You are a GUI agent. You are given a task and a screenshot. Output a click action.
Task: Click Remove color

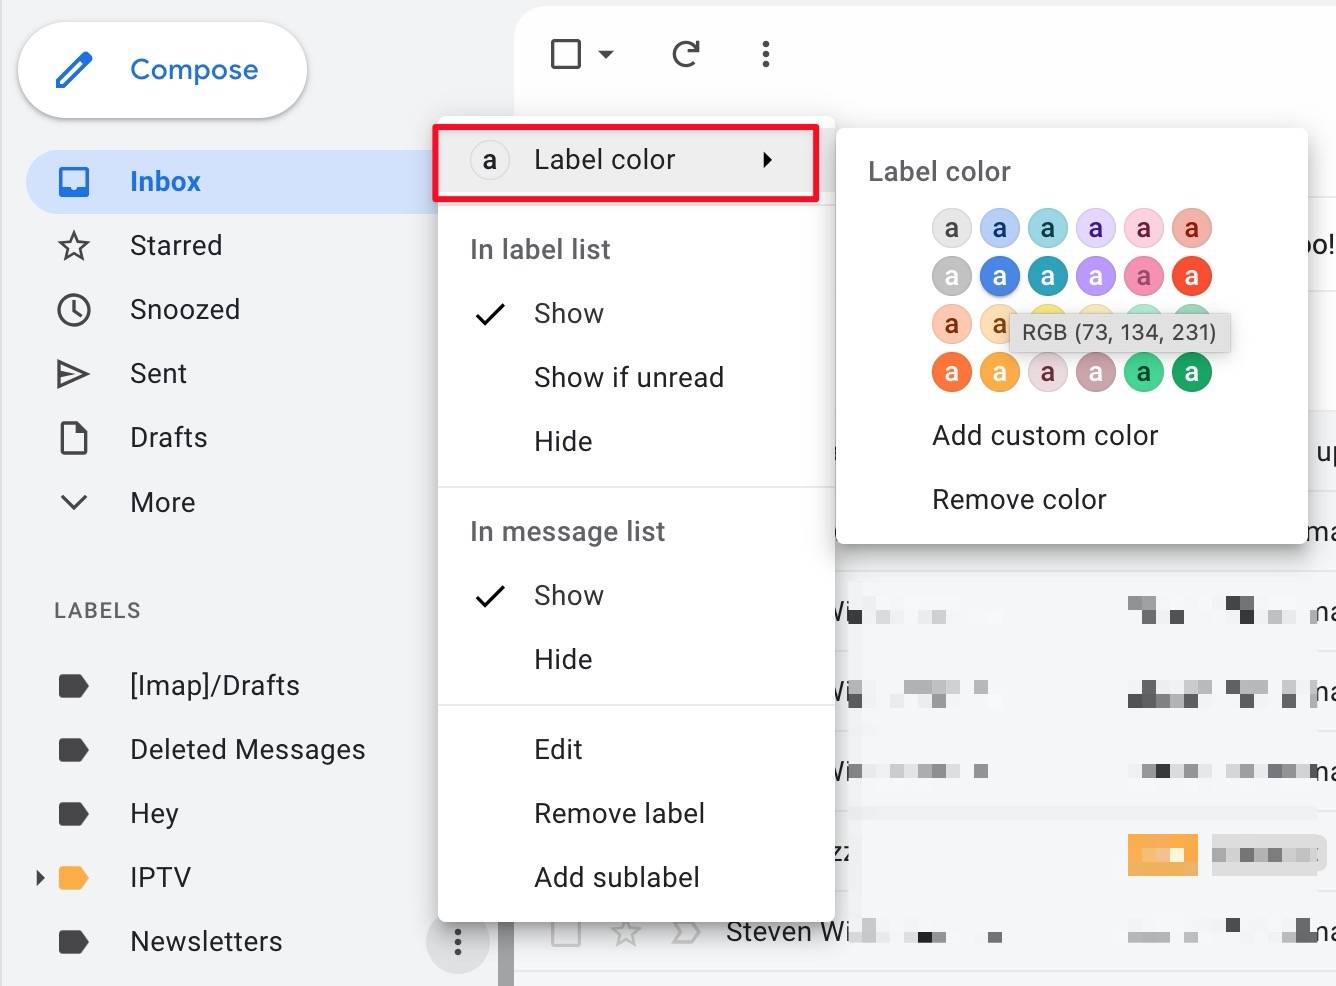point(1018,499)
